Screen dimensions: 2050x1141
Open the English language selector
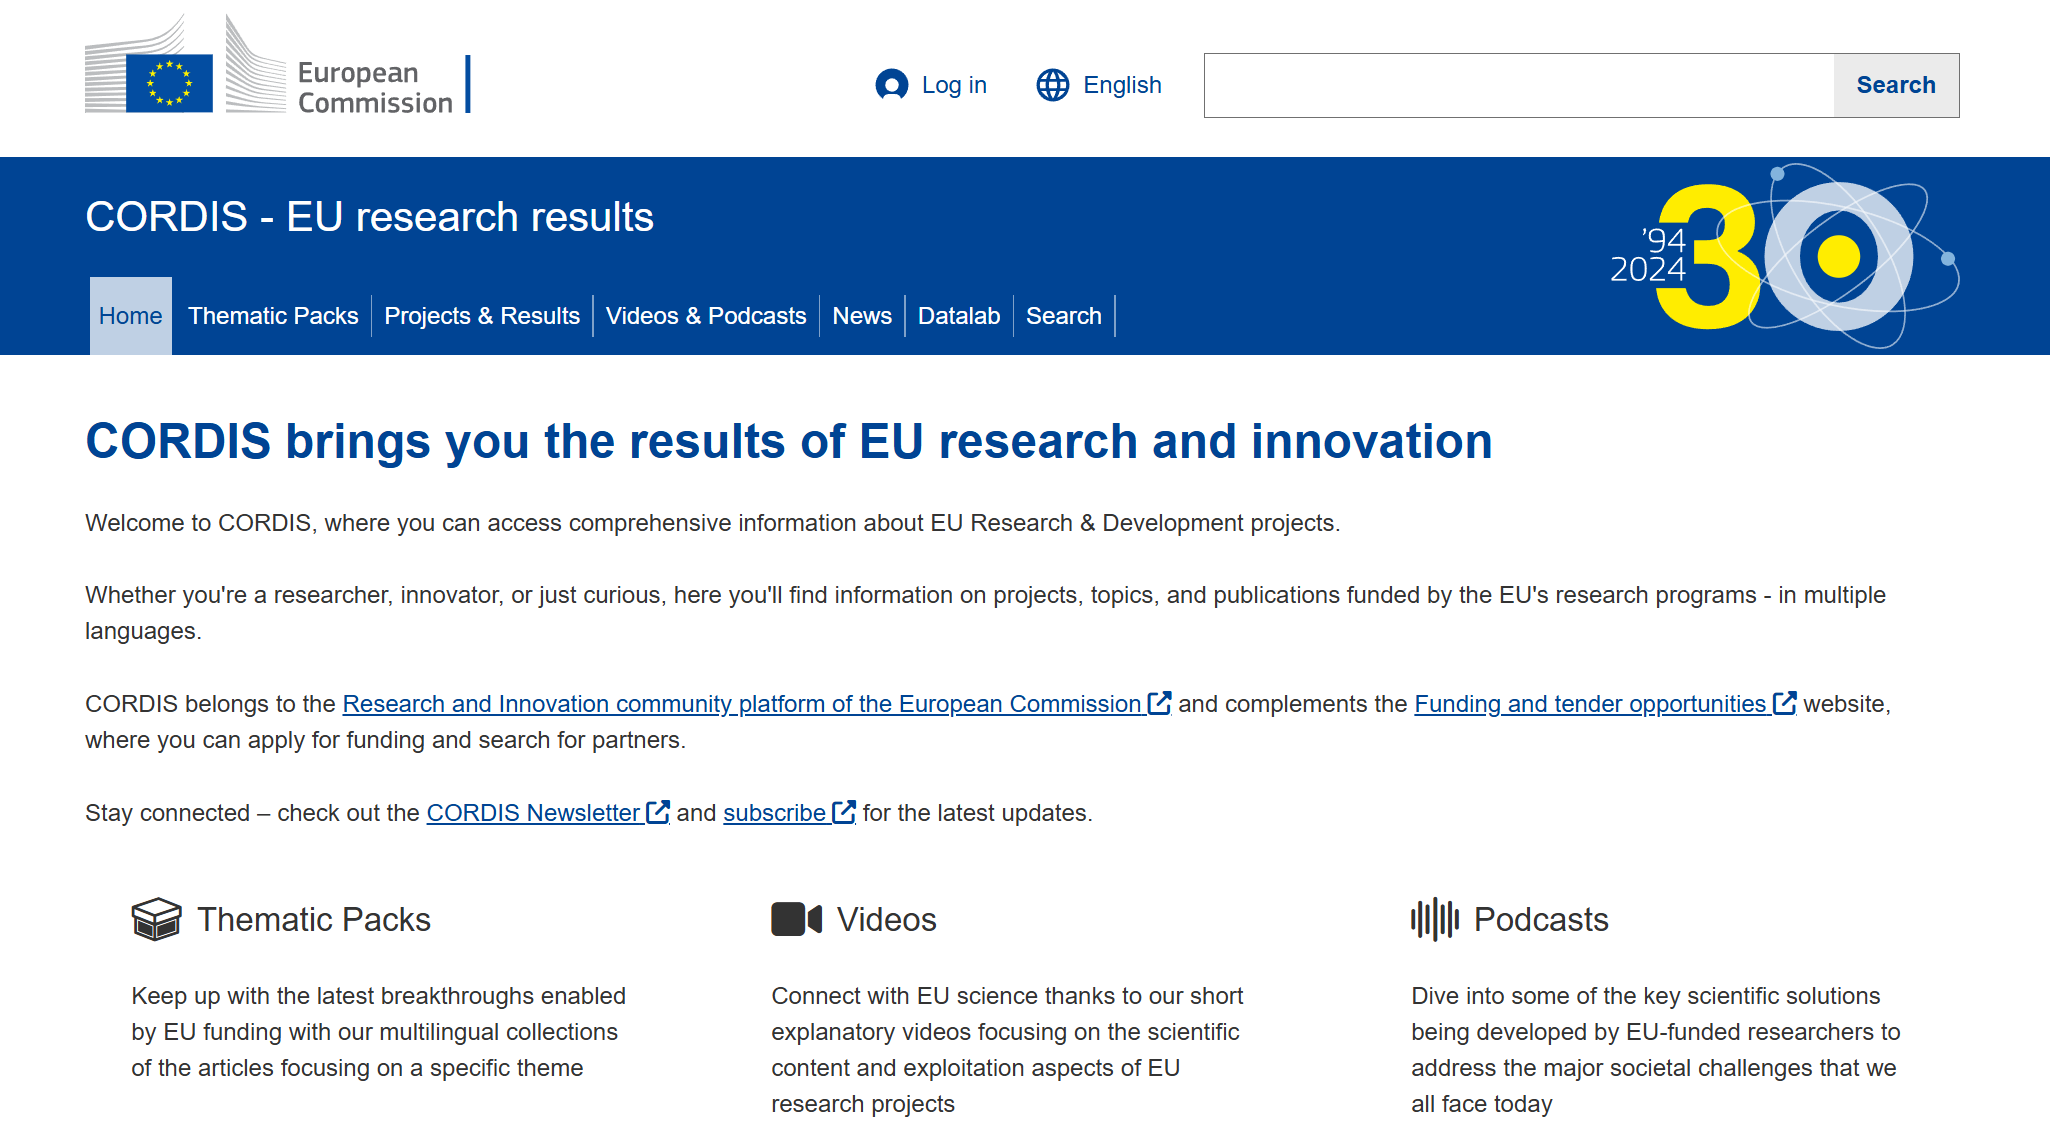1121,85
